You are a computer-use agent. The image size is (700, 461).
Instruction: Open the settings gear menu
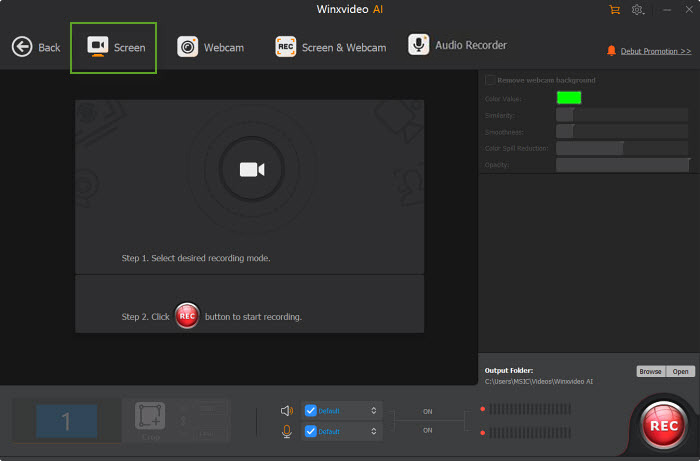point(638,10)
